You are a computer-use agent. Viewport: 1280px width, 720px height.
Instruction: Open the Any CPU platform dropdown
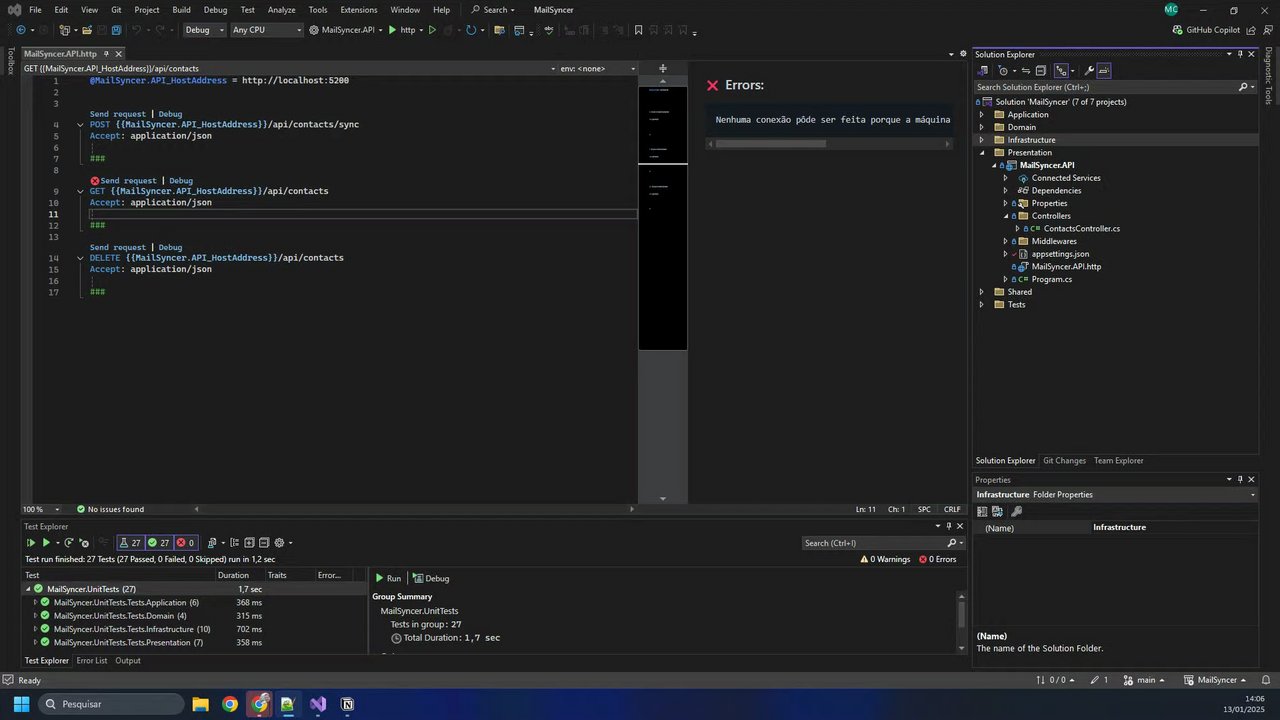266,30
